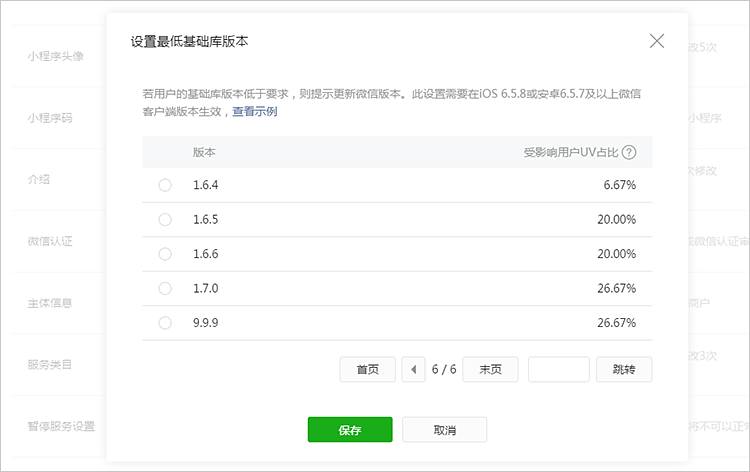This screenshot has width=750, height=472.
Task: Select version 1.6.5 radio button
Action: tap(165, 219)
